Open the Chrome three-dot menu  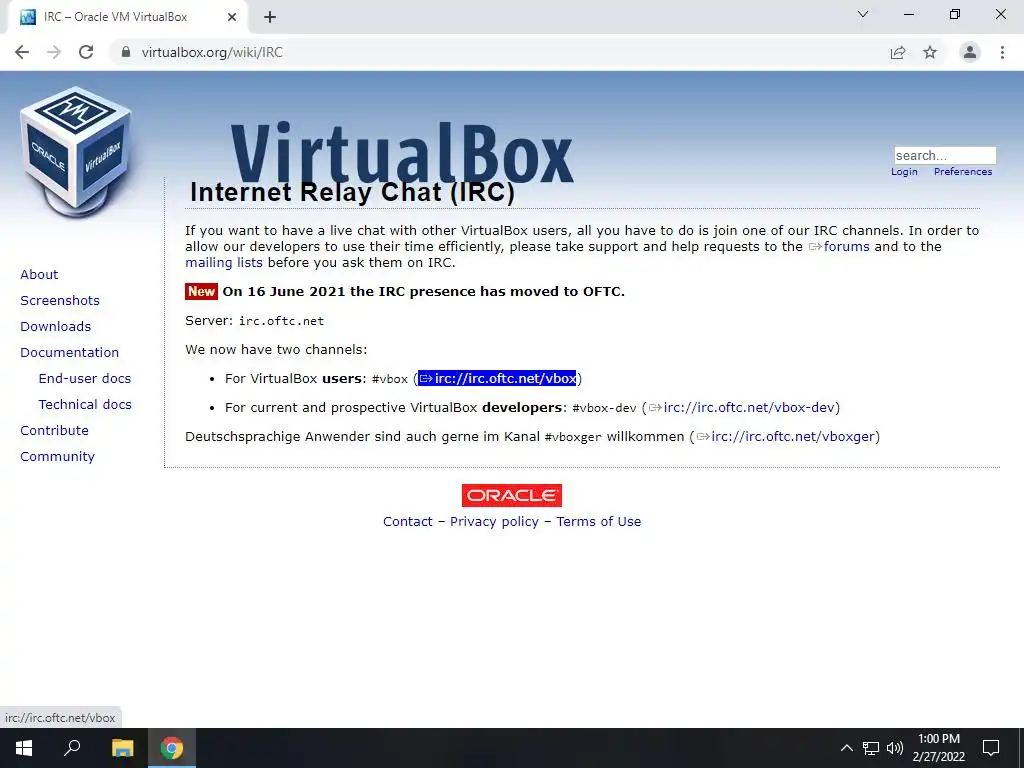click(1002, 52)
